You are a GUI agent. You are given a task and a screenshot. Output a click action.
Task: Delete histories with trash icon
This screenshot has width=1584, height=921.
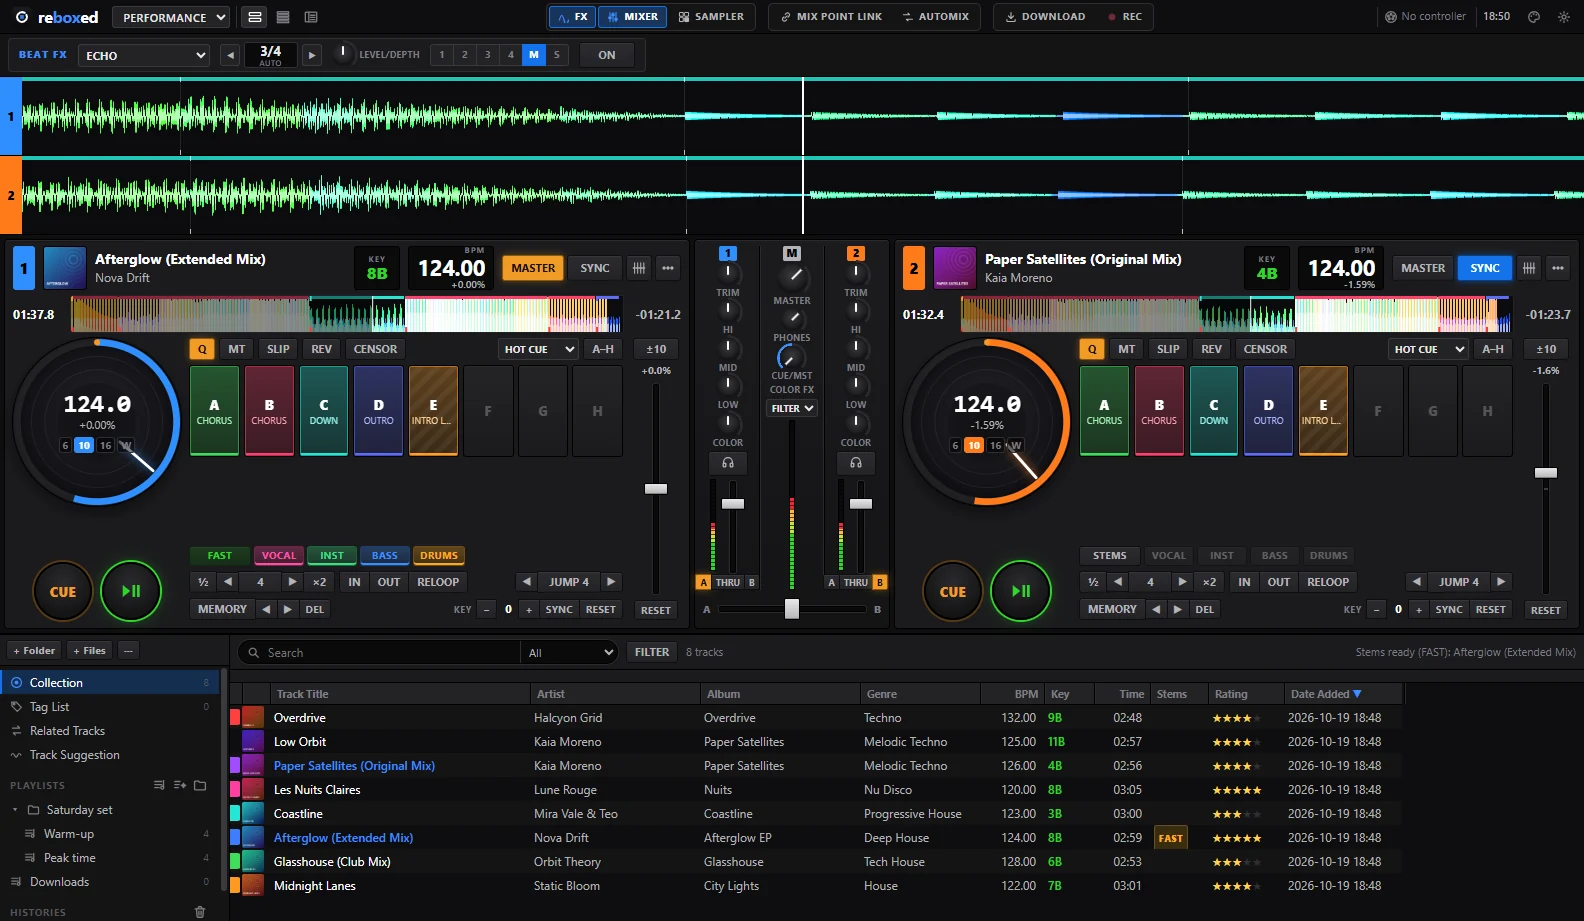200,912
